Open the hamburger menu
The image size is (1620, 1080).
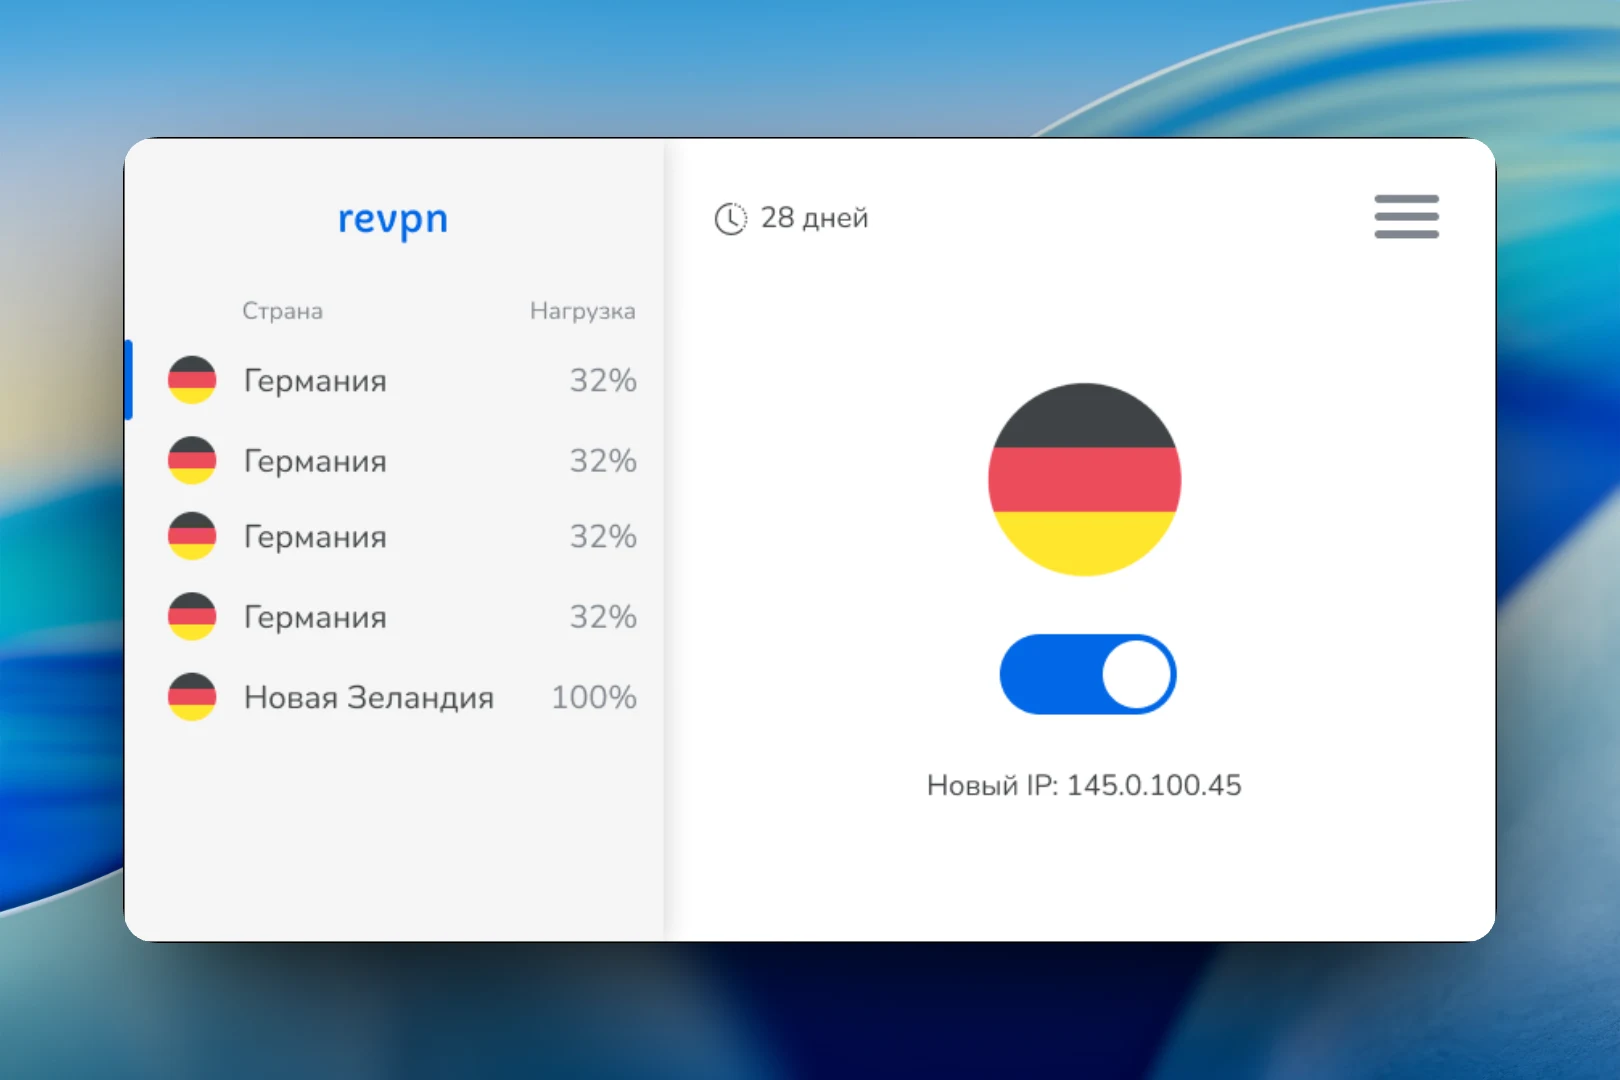click(x=1406, y=216)
